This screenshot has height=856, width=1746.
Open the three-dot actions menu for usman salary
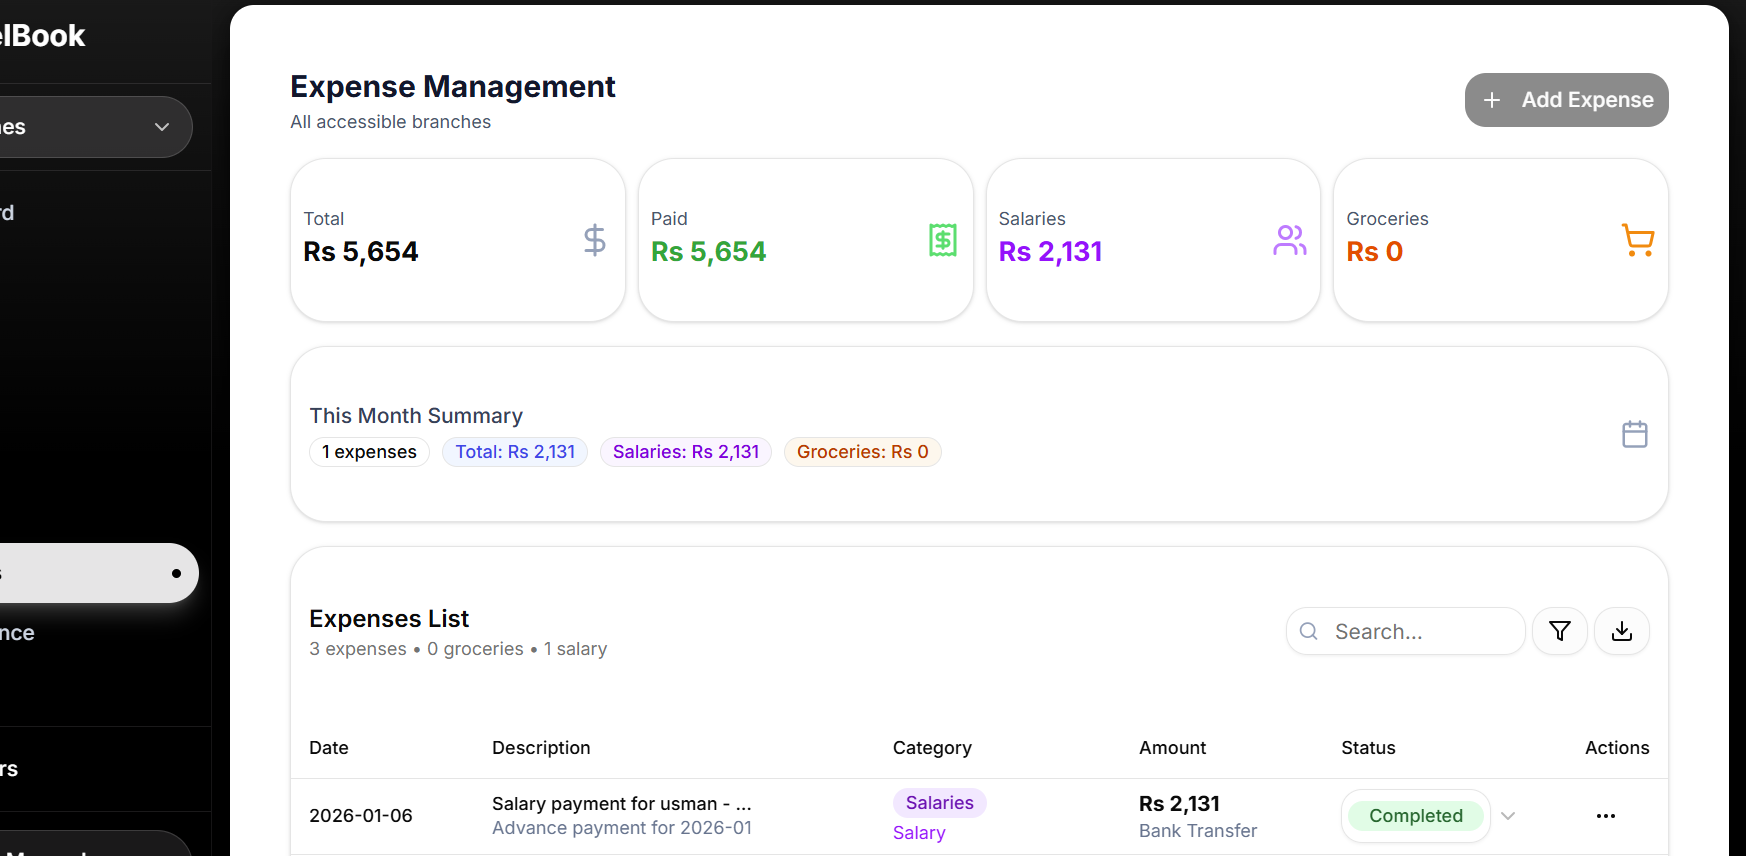1605,816
